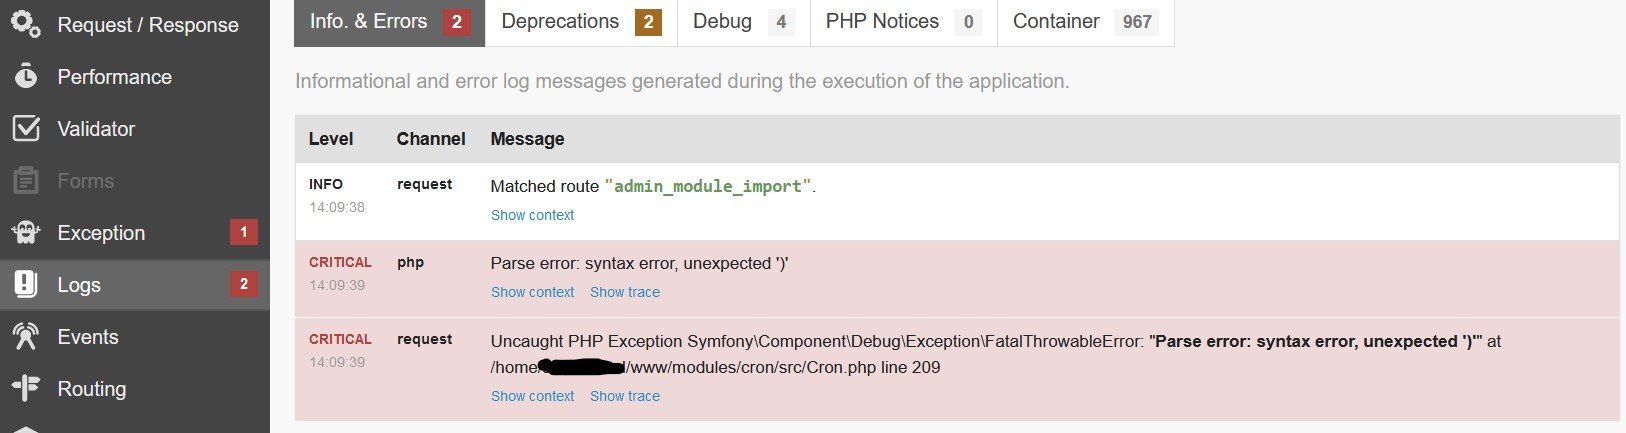Open the Request / Response gears icon
This screenshot has height=433, width=1626.
click(26, 24)
